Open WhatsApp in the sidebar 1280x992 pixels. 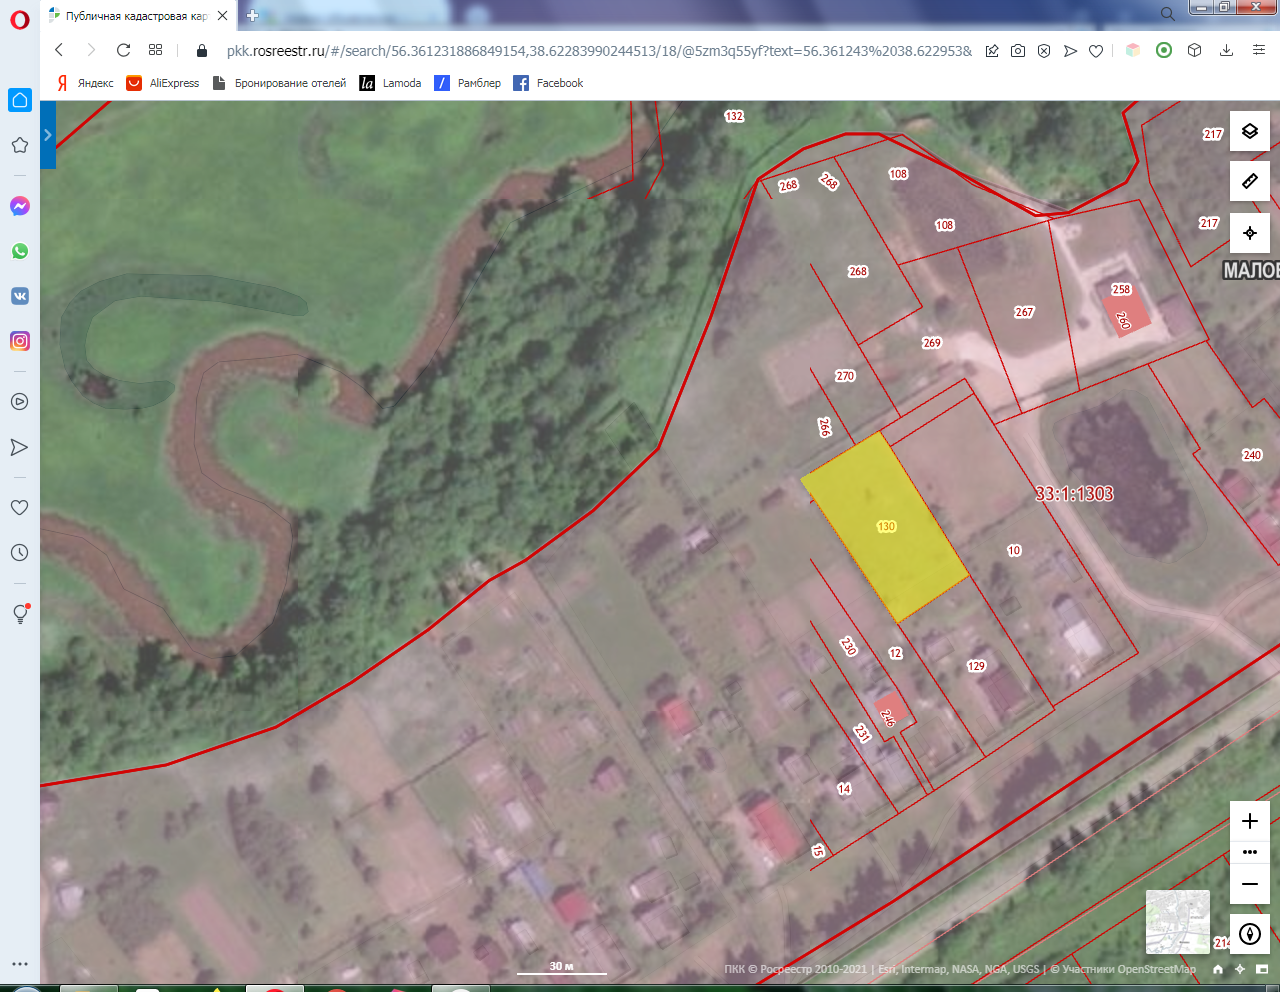[20, 251]
